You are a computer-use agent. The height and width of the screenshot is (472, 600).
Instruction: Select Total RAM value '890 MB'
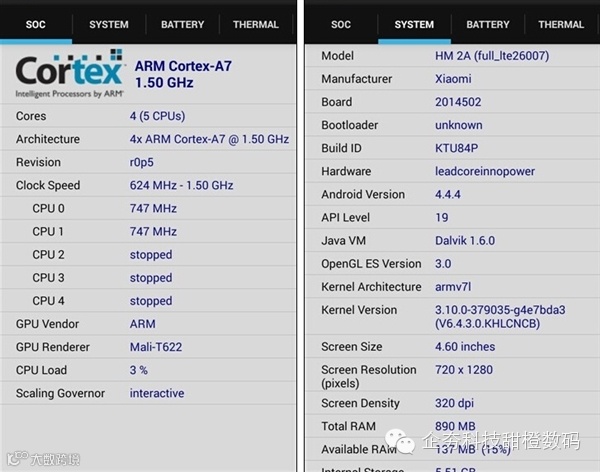[x=455, y=426]
